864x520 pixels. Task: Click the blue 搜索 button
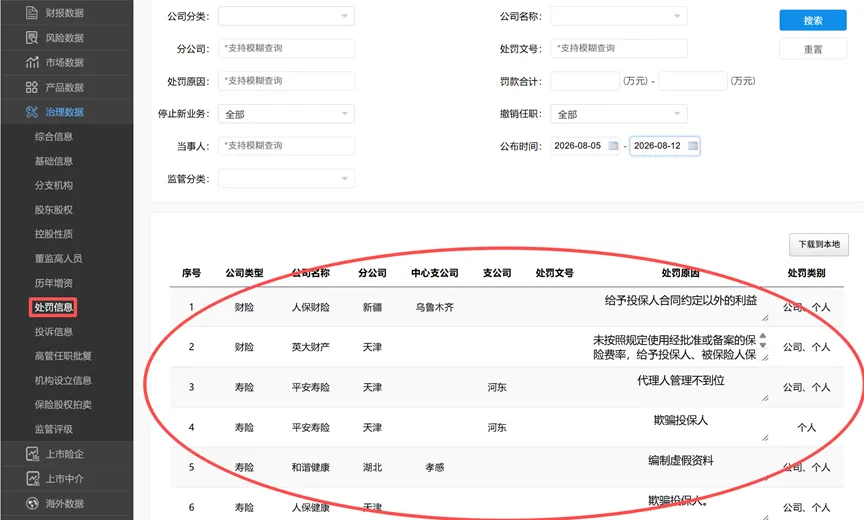coord(813,20)
